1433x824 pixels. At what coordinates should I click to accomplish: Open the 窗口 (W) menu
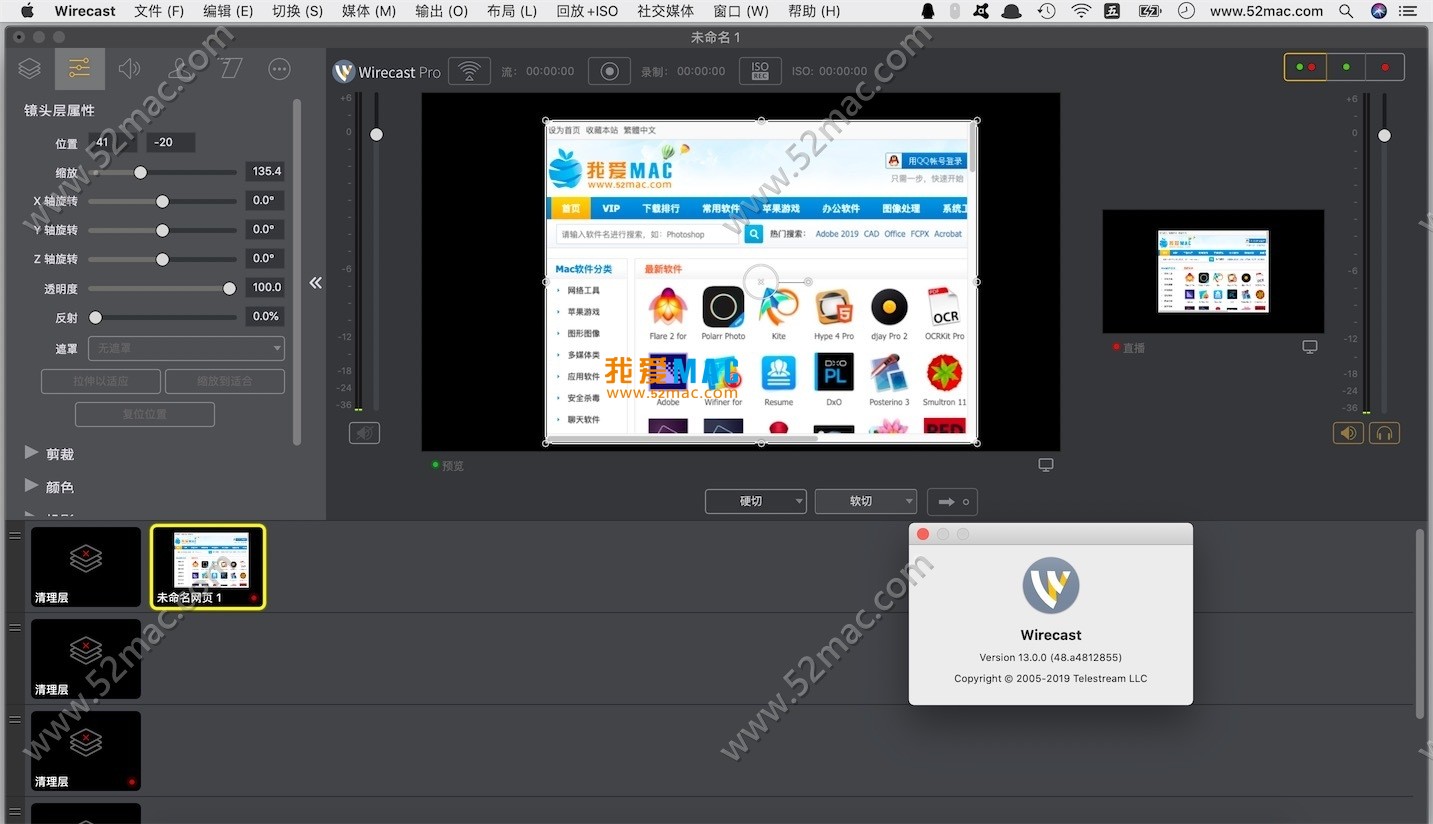coord(741,11)
